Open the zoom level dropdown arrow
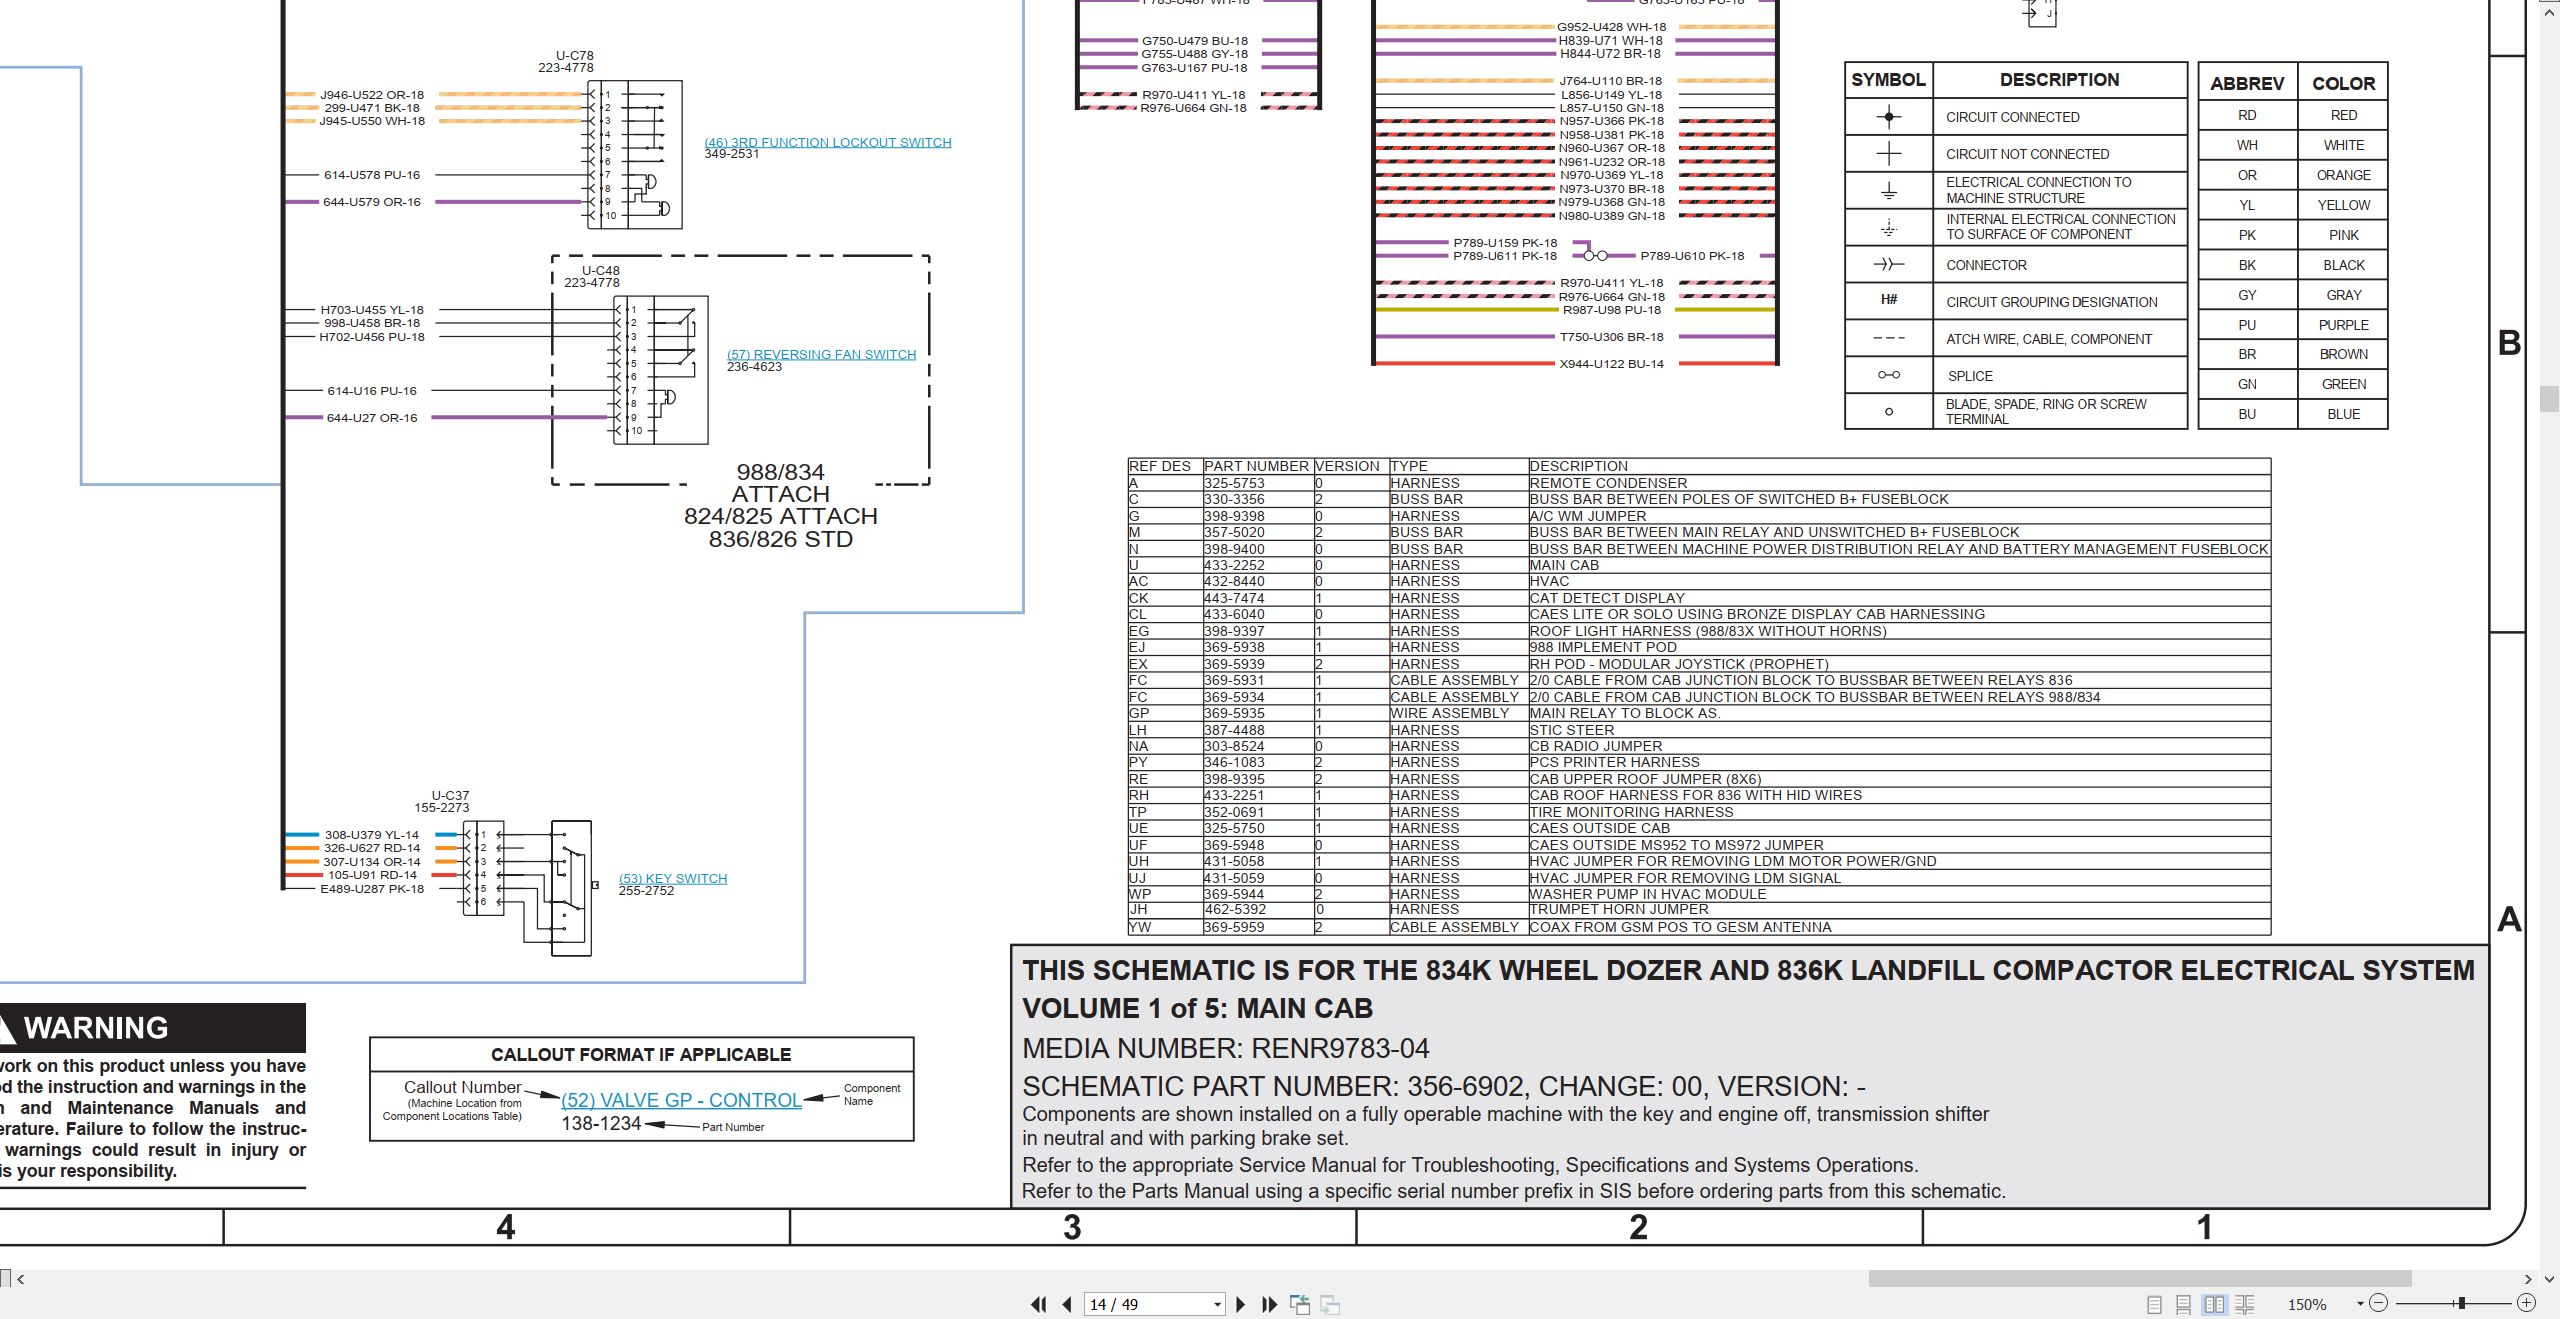Image resolution: width=2560 pixels, height=1319 pixels. 2360,1303
